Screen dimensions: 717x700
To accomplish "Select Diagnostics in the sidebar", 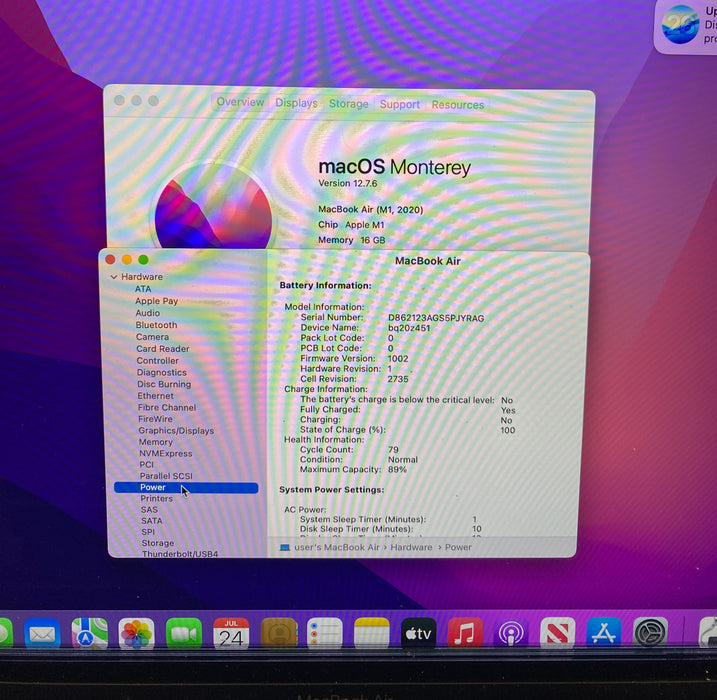I will [162, 372].
